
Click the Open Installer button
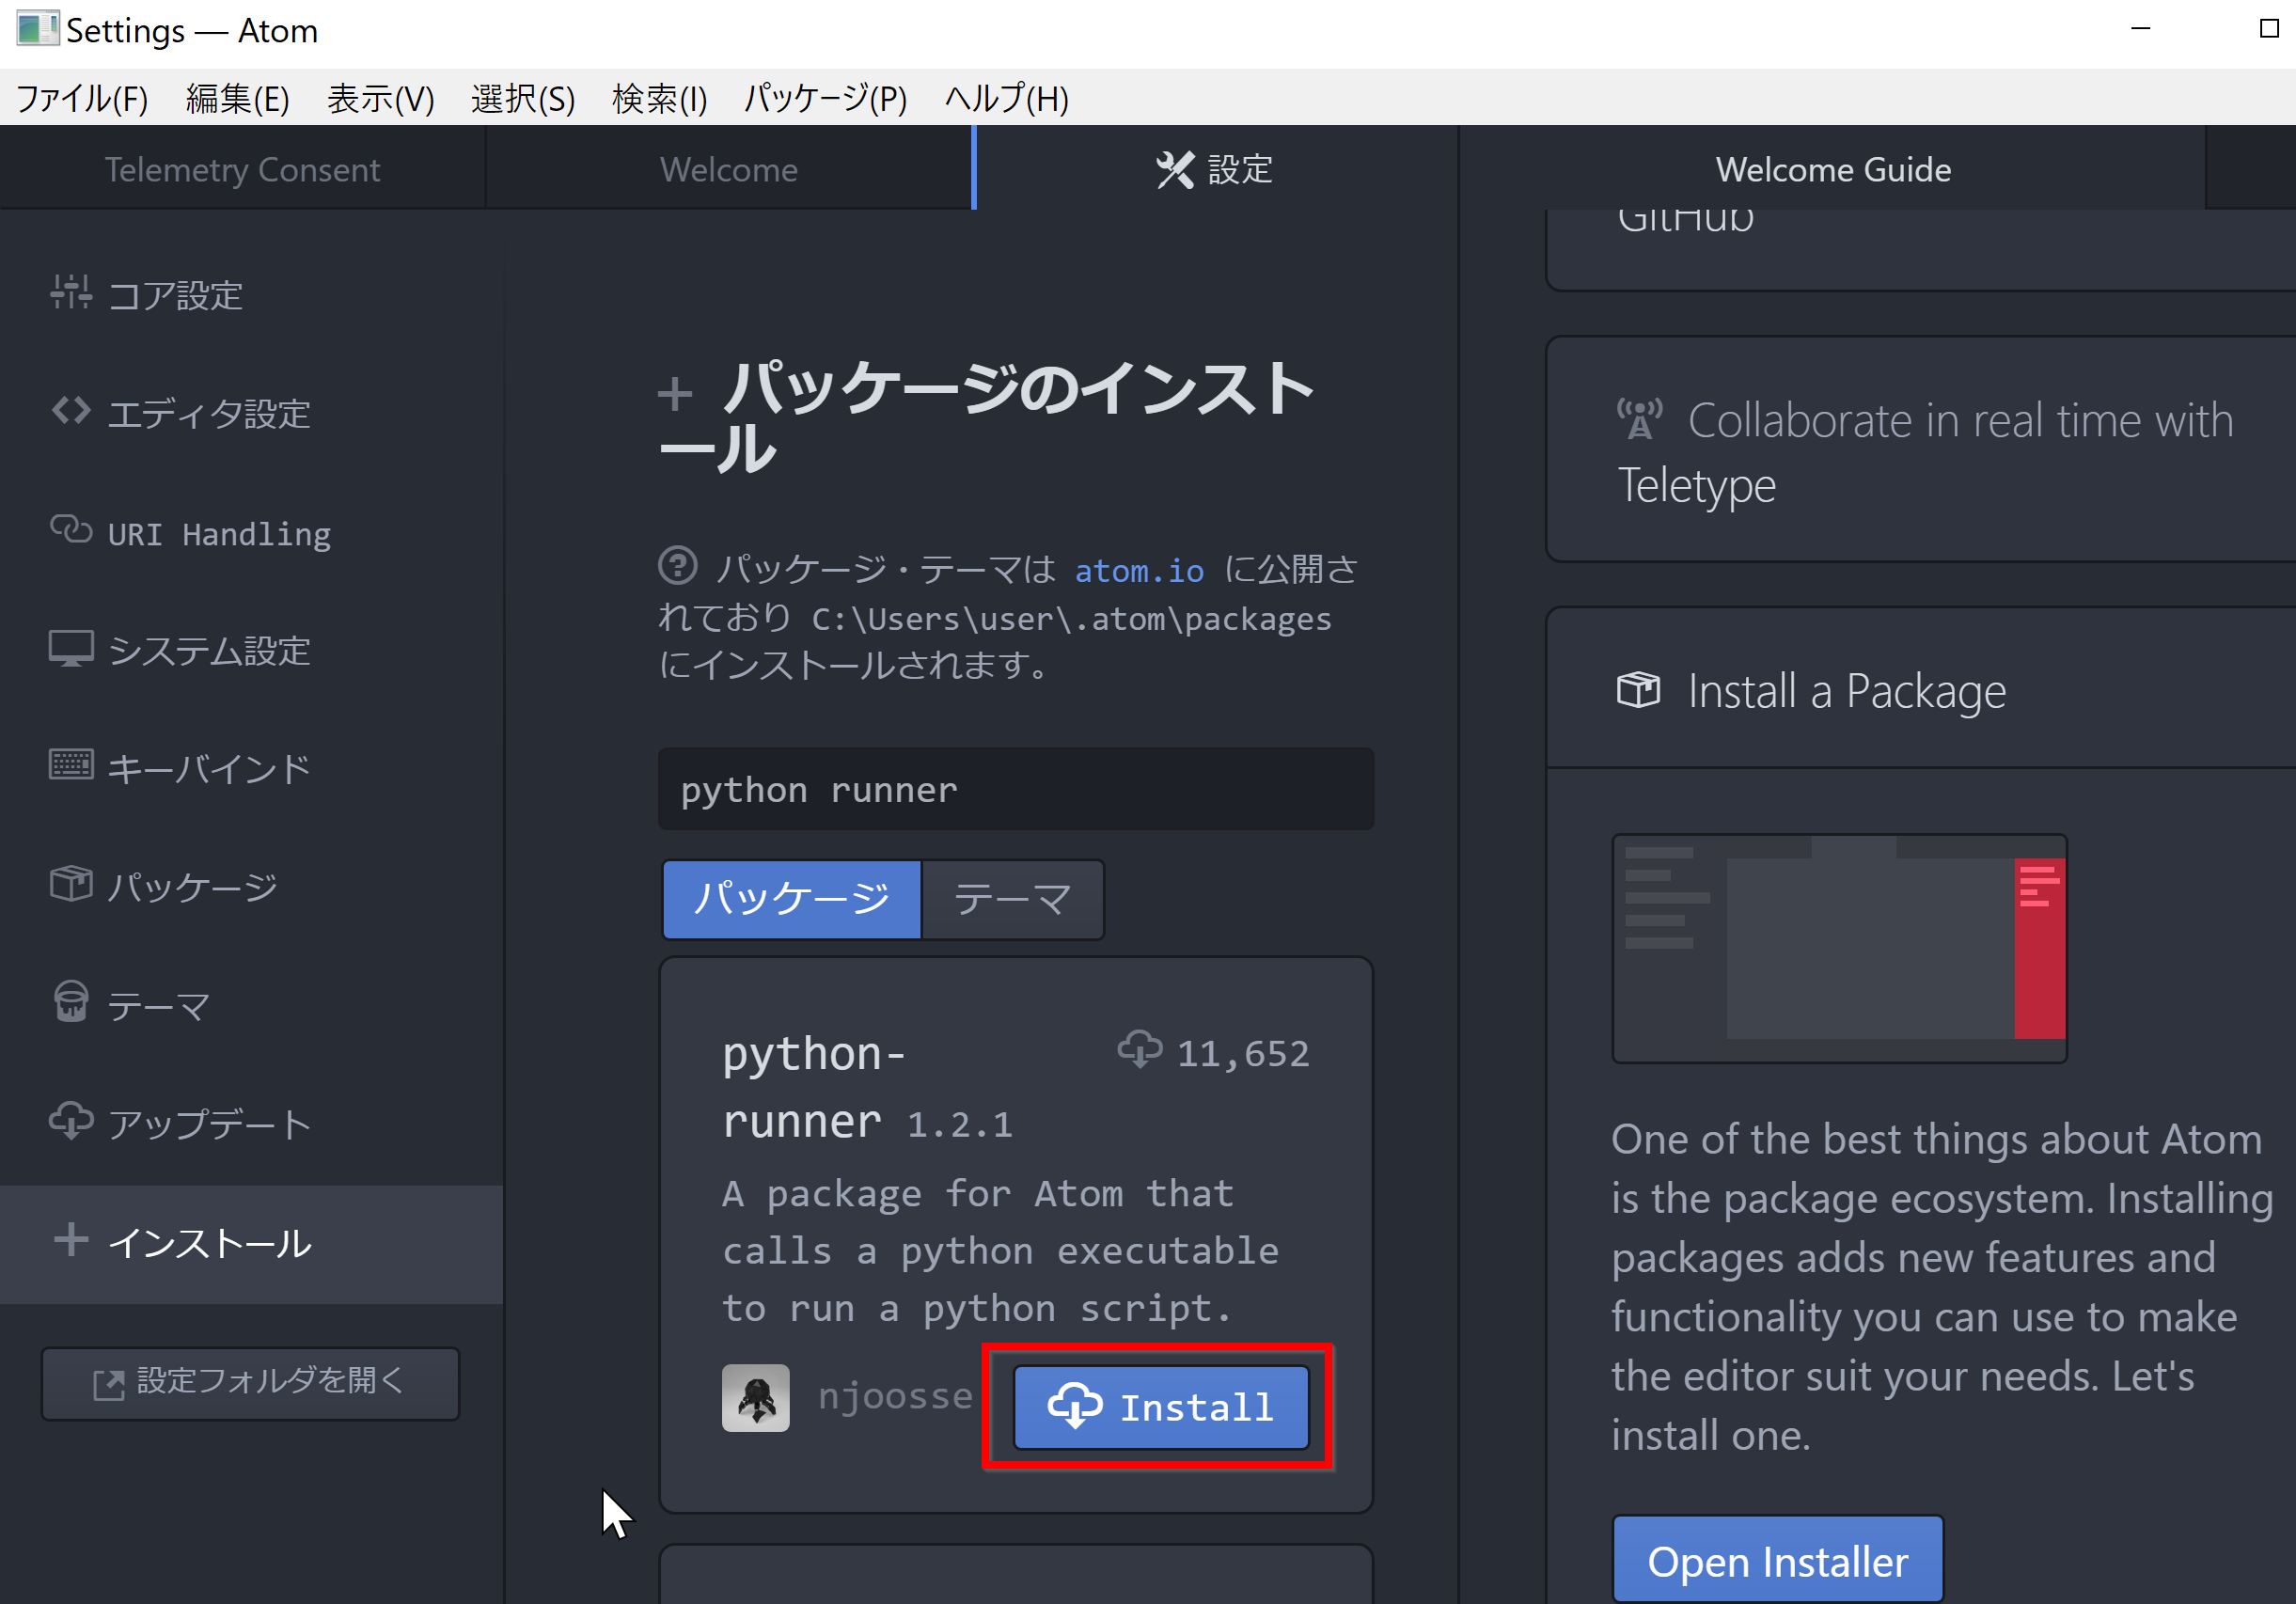point(1777,1561)
